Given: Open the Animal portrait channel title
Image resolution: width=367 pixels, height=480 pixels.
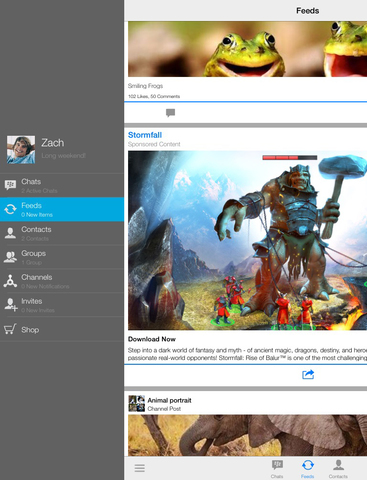Looking at the screenshot, I should (169, 400).
